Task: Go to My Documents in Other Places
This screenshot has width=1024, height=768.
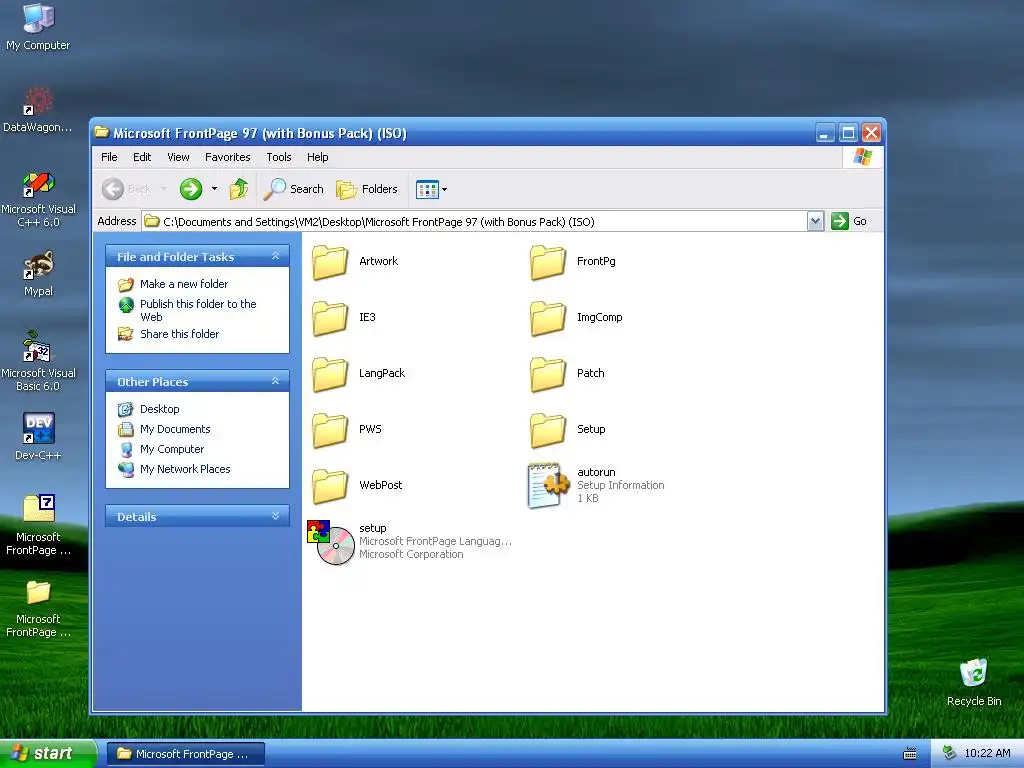Action: tap(175, 429)
